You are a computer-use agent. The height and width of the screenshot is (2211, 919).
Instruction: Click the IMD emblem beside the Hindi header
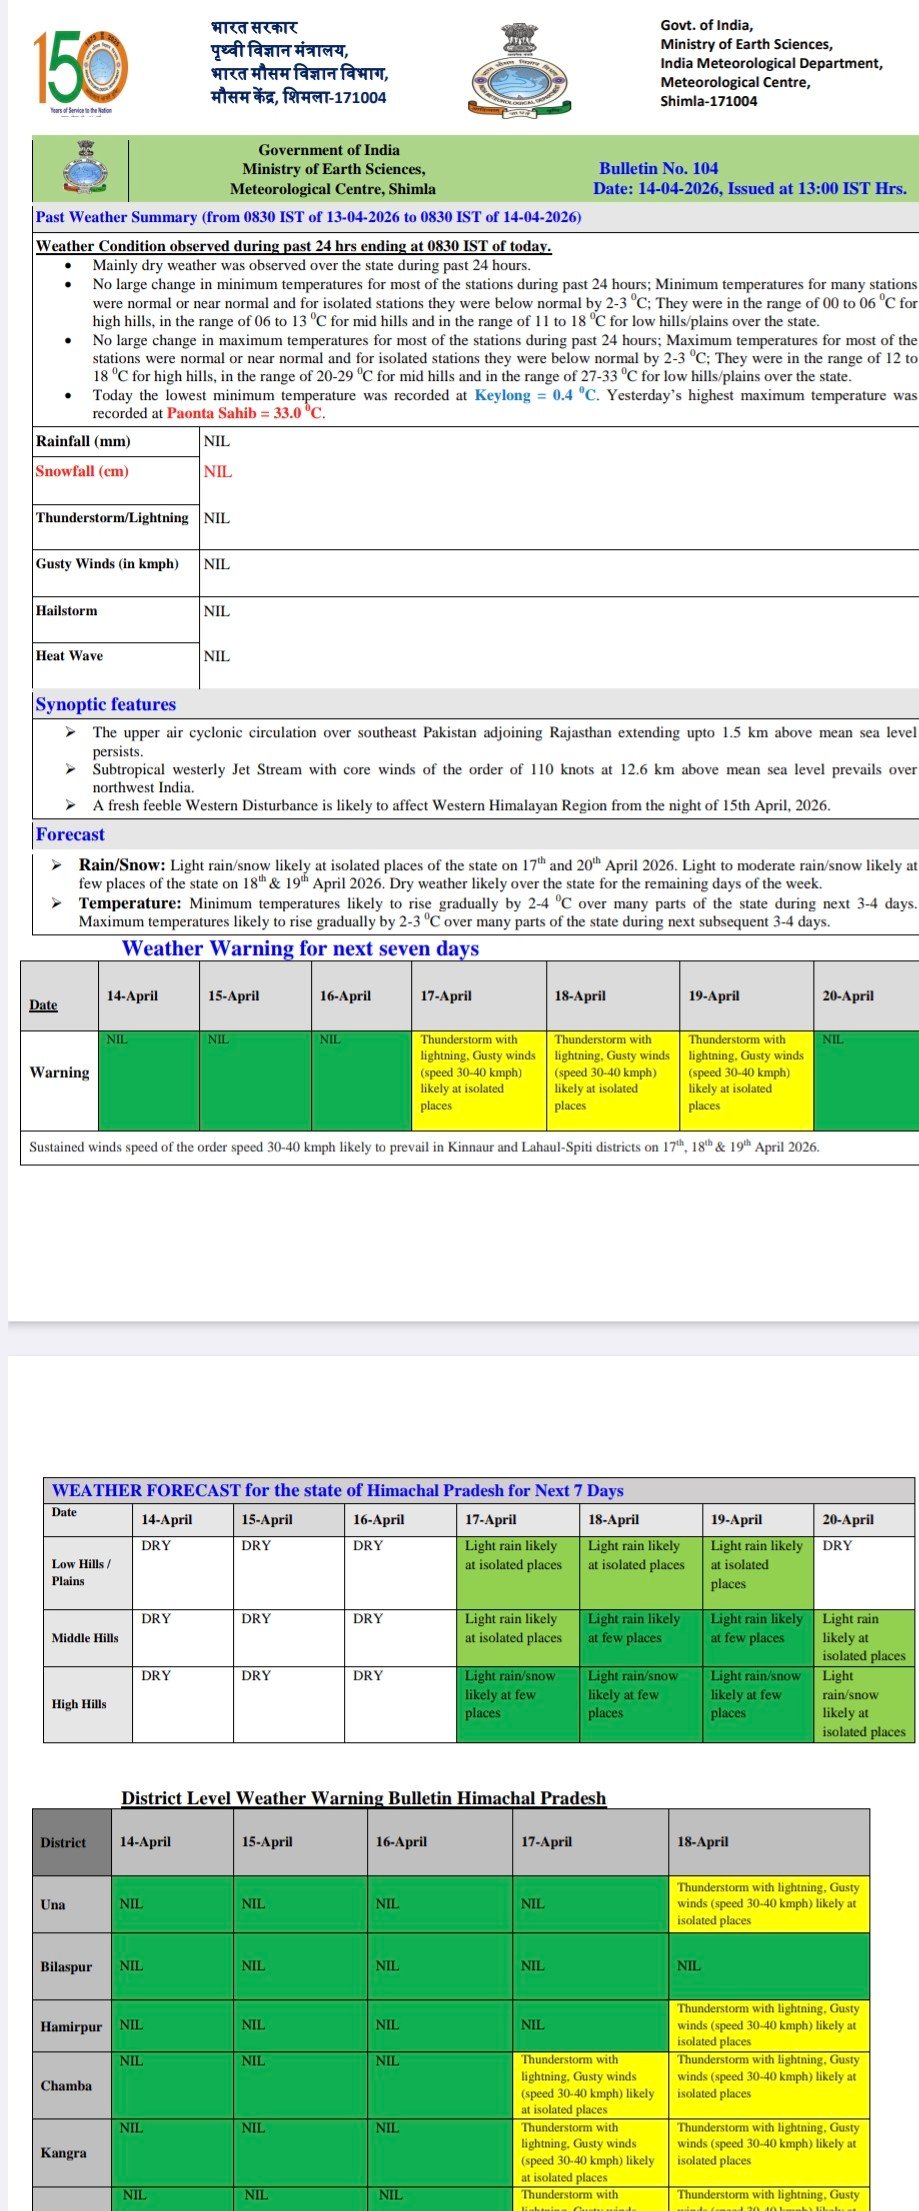tap(518, 70)
